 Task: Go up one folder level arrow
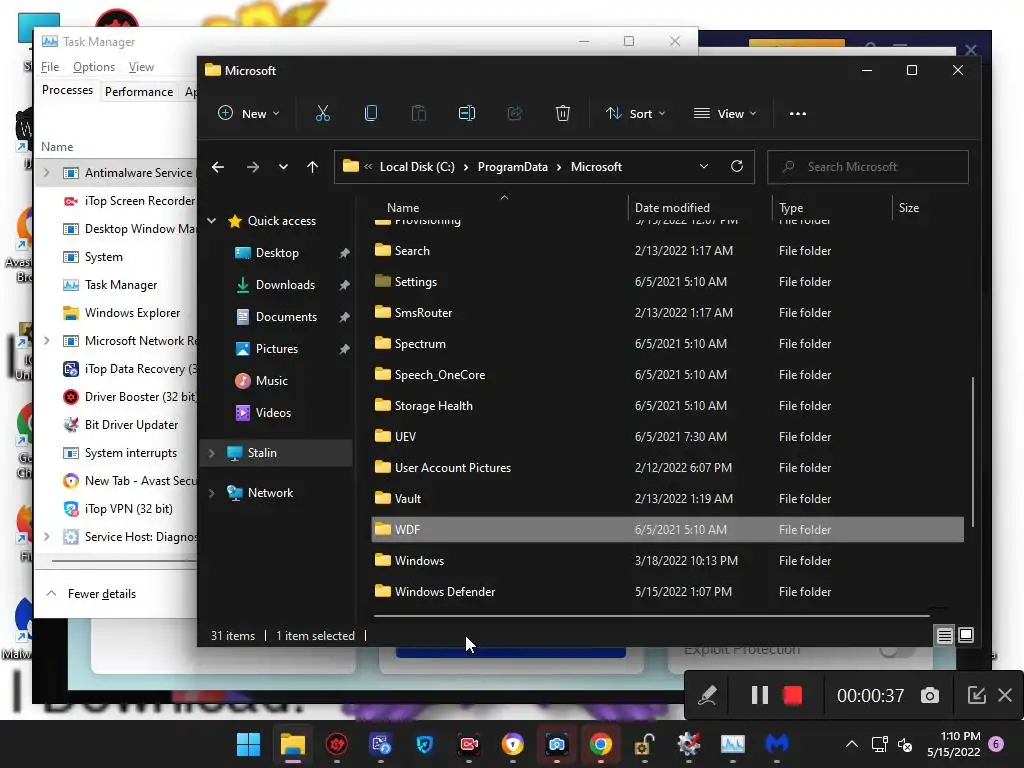(x=313, y=167)
